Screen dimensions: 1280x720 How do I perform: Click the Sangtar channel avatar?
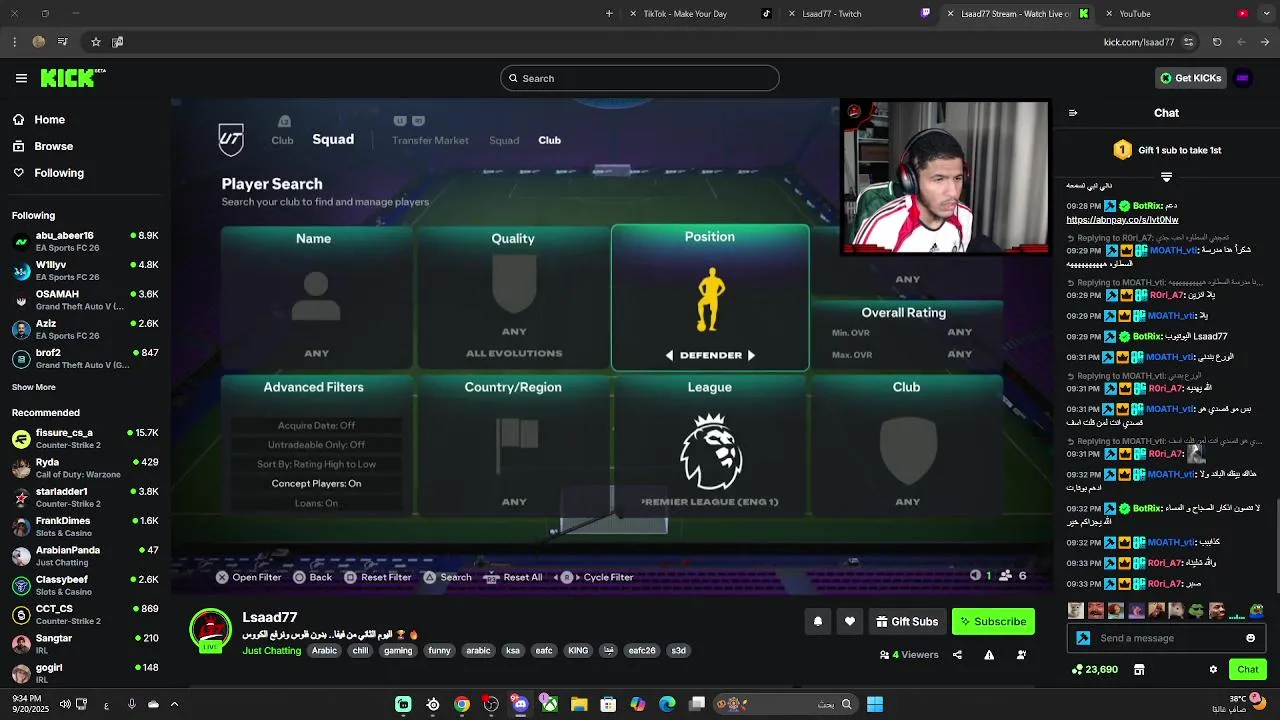point(21,644)
